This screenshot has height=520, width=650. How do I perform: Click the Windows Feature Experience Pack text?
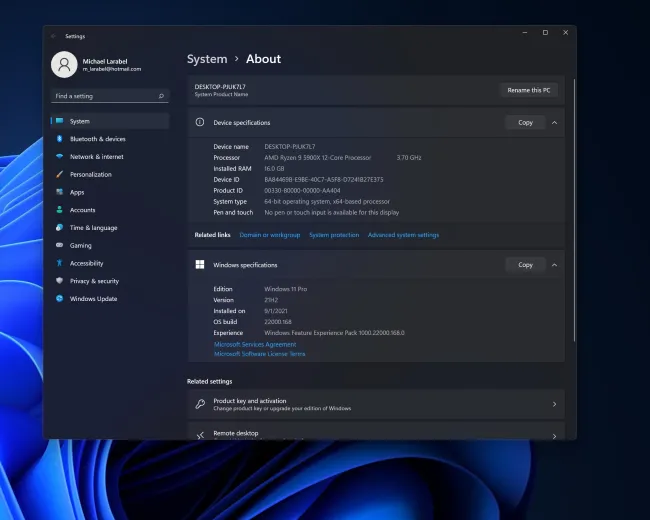point(334,333)
